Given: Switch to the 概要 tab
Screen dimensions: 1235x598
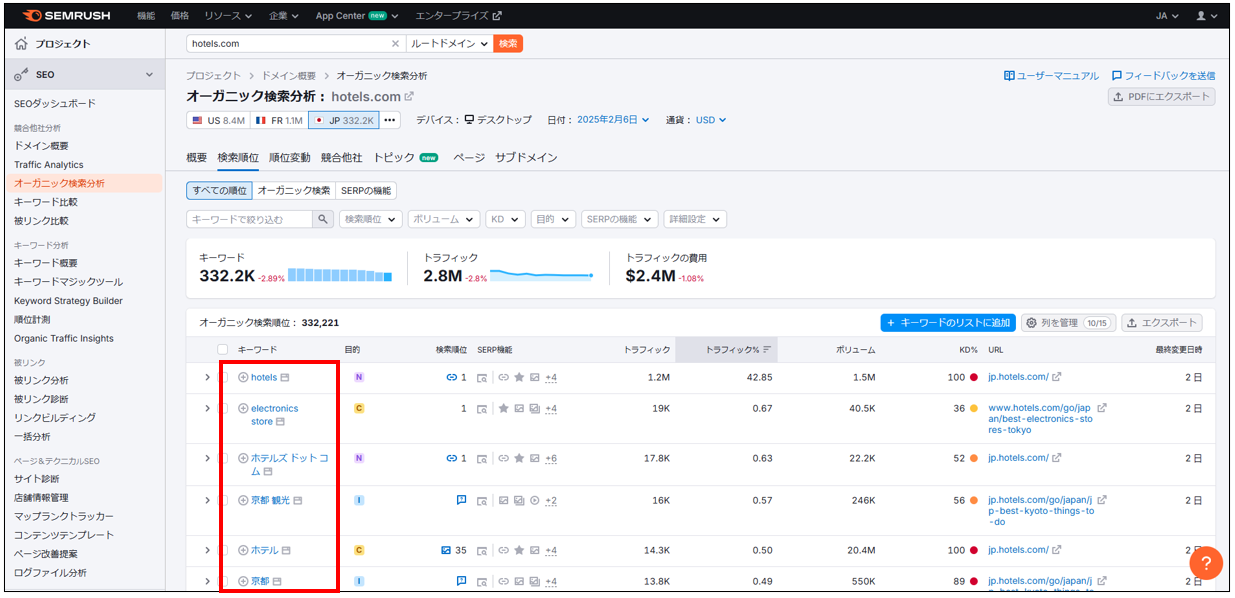Looking at the screenshot, I should pyautogui.click(x=197, y=157).
